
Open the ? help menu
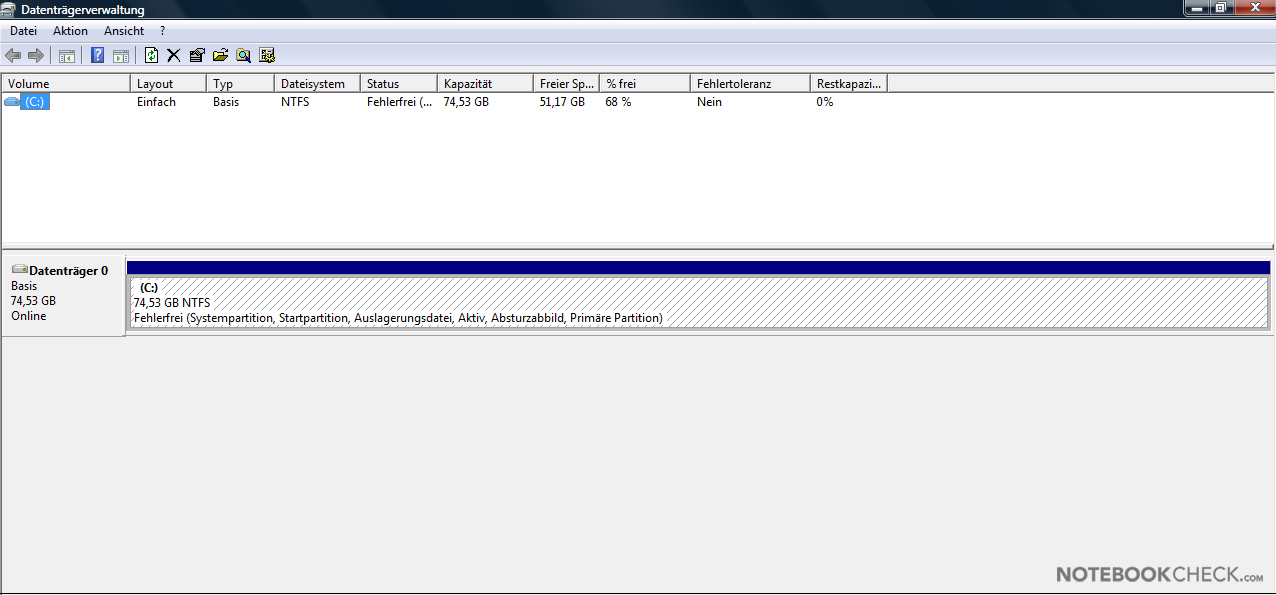point(163,31)
